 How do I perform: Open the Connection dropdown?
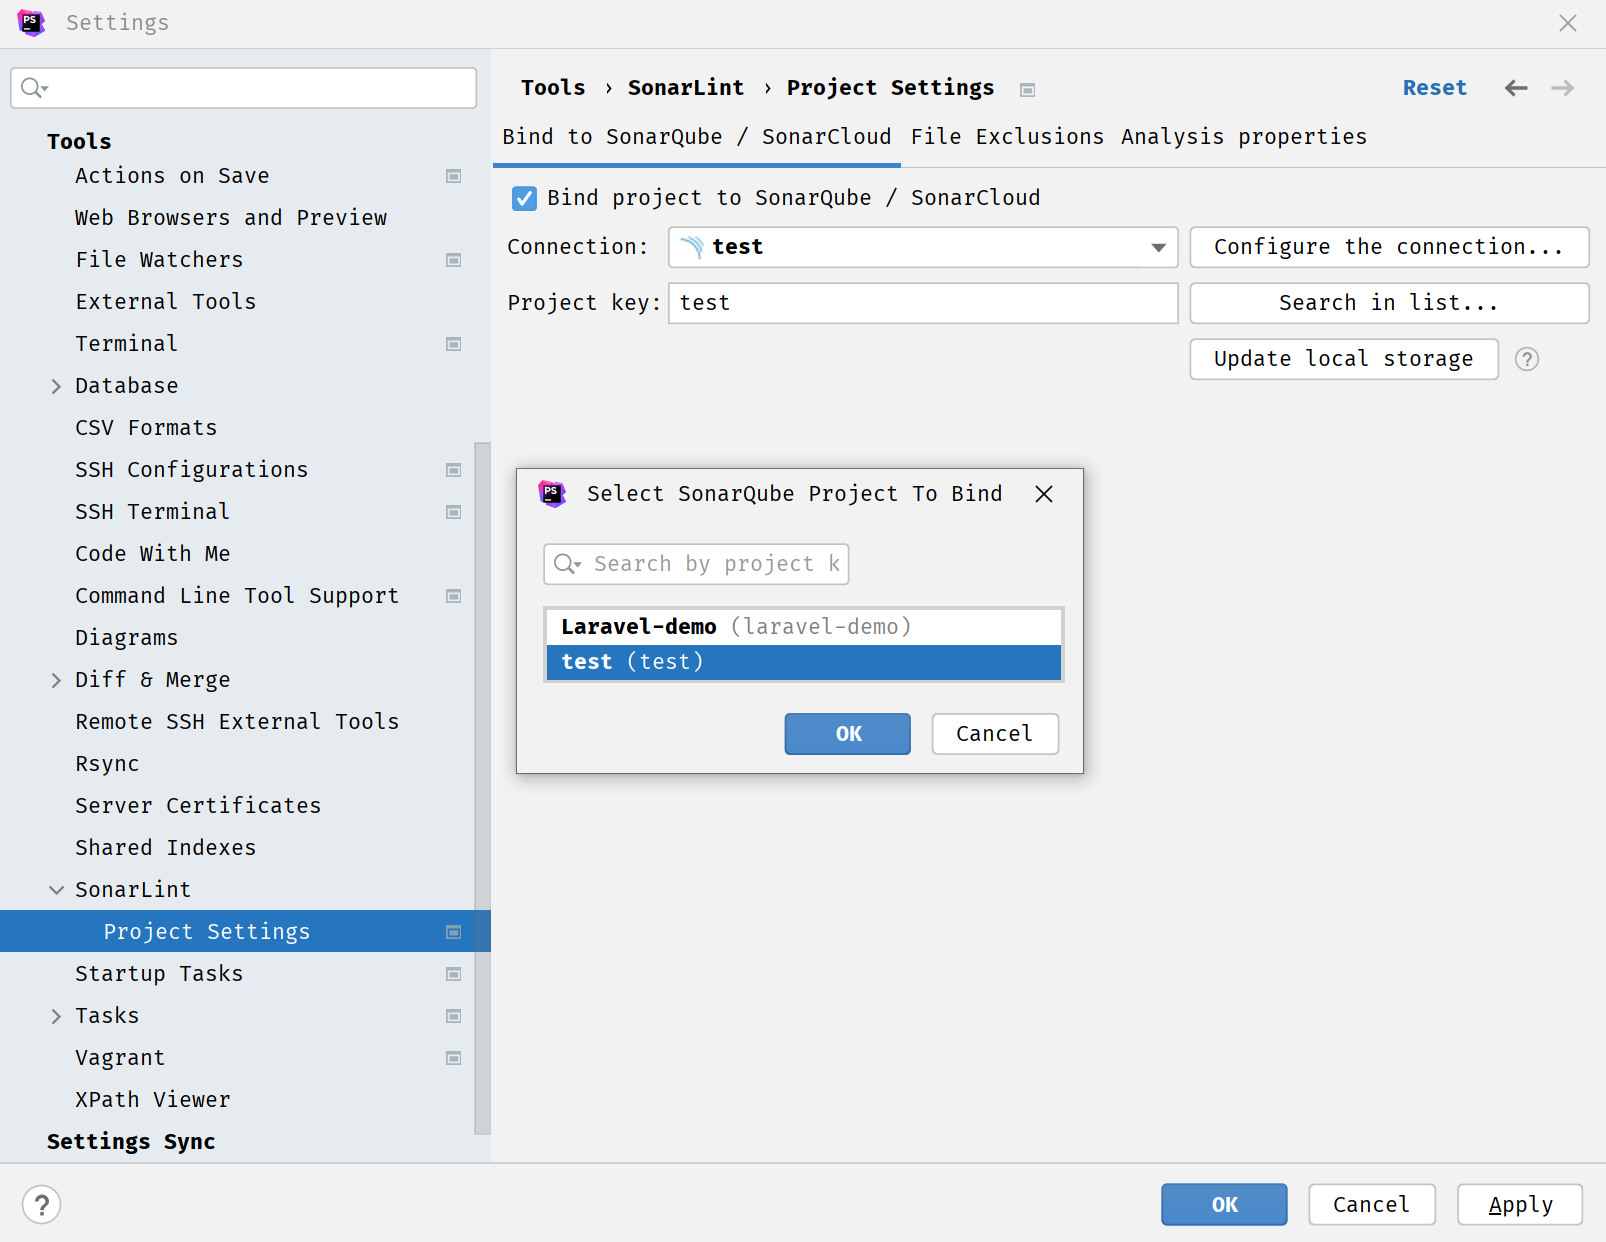[x=1158, y=247]
